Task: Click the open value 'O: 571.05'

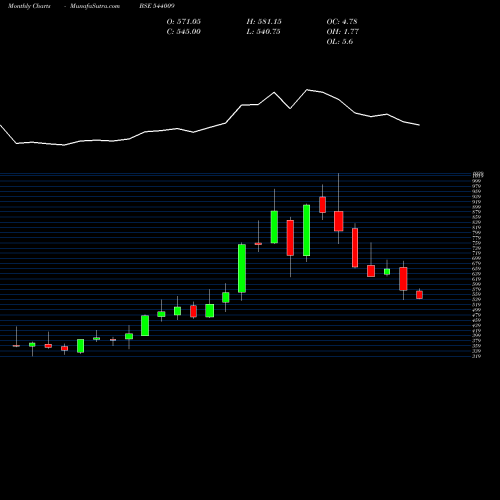Action: (x=184, y=22)
